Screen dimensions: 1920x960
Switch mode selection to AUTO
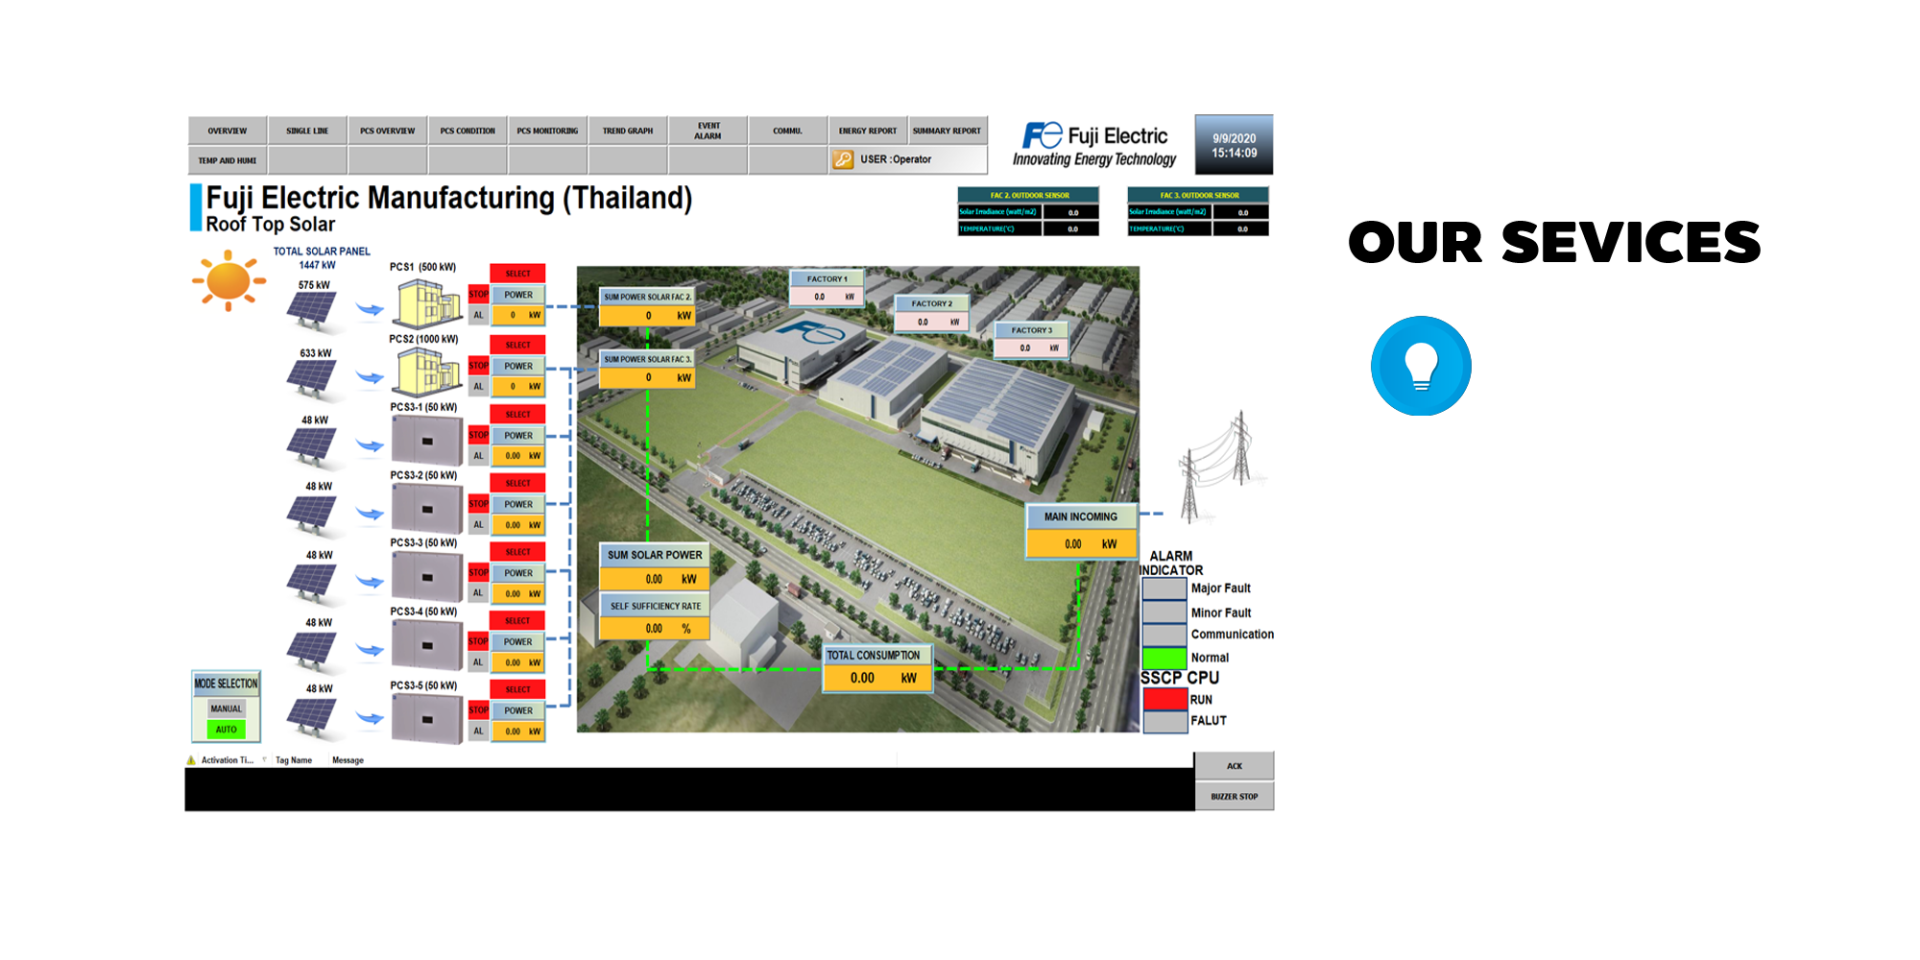tap(226, 730)
